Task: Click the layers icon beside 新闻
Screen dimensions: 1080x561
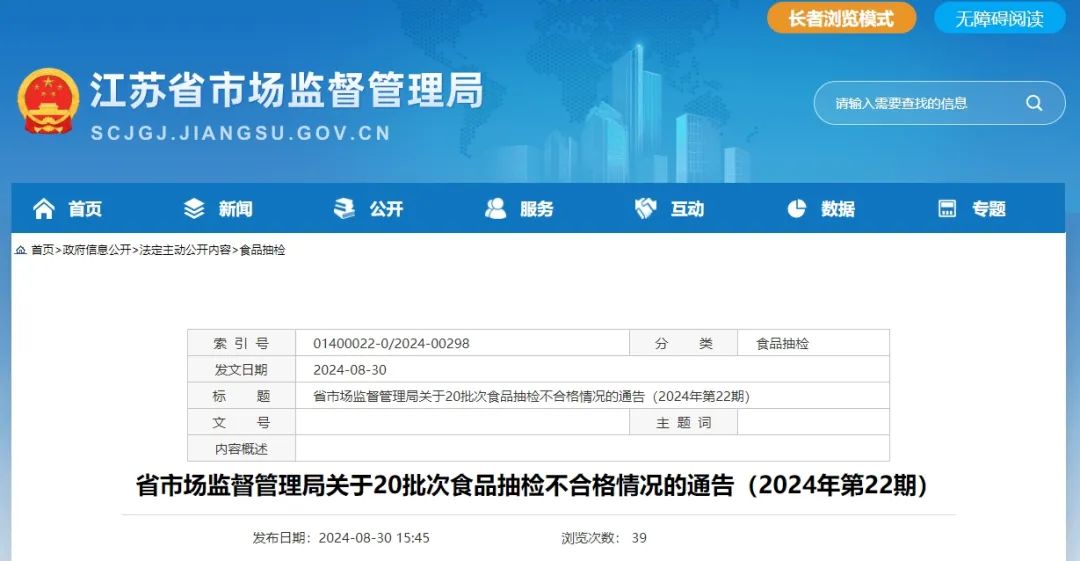Action: [x=194, y=208]
